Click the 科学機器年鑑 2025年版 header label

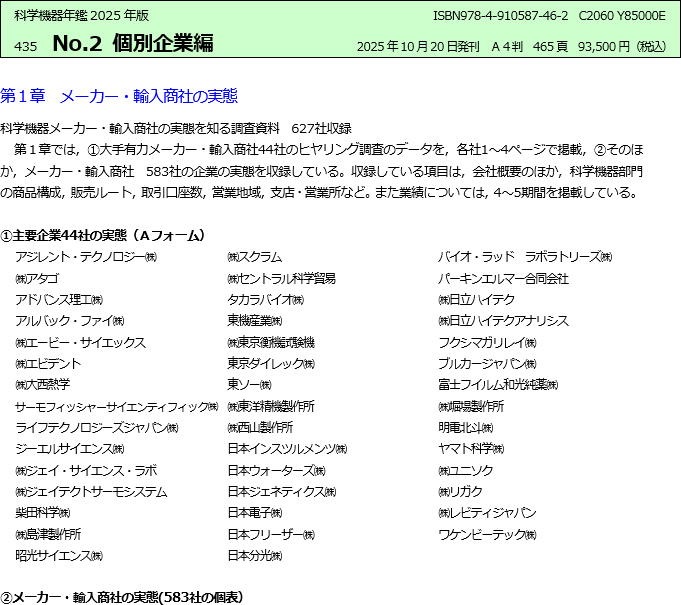pyautogui.click(x=82, y=16)
